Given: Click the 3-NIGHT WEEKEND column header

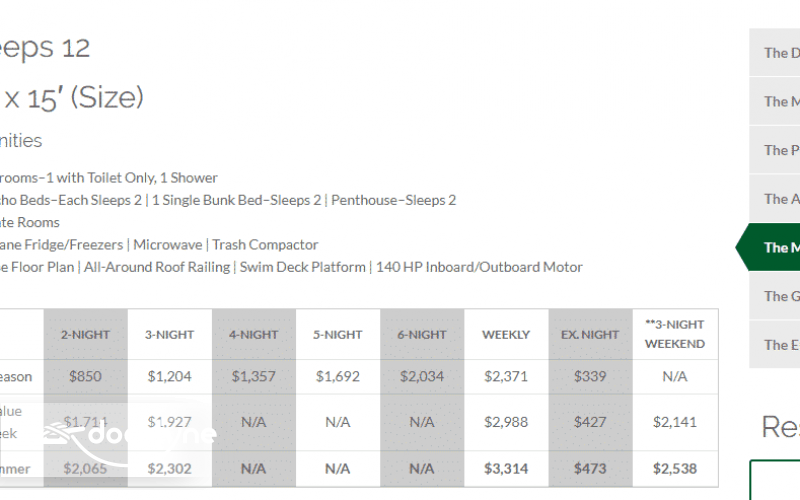Looking at the screenshot, I should coord(675,334).
